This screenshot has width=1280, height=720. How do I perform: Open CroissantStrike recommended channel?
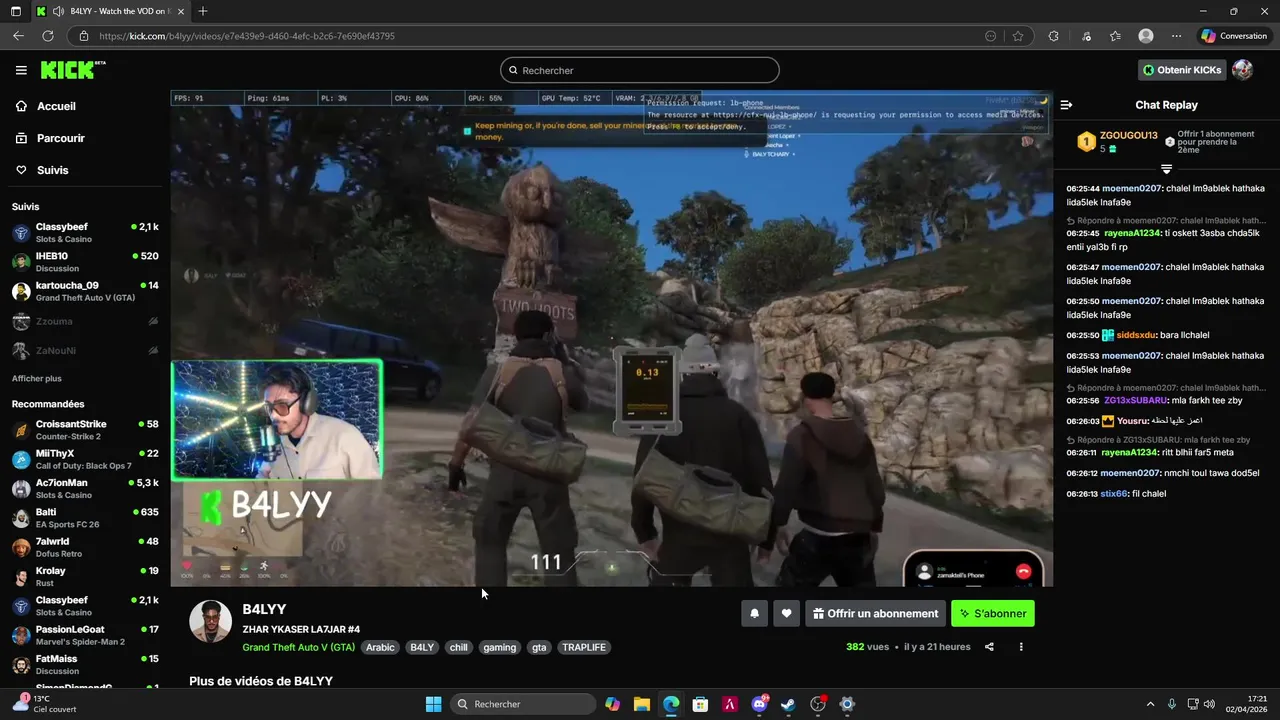tap(85, 430)
